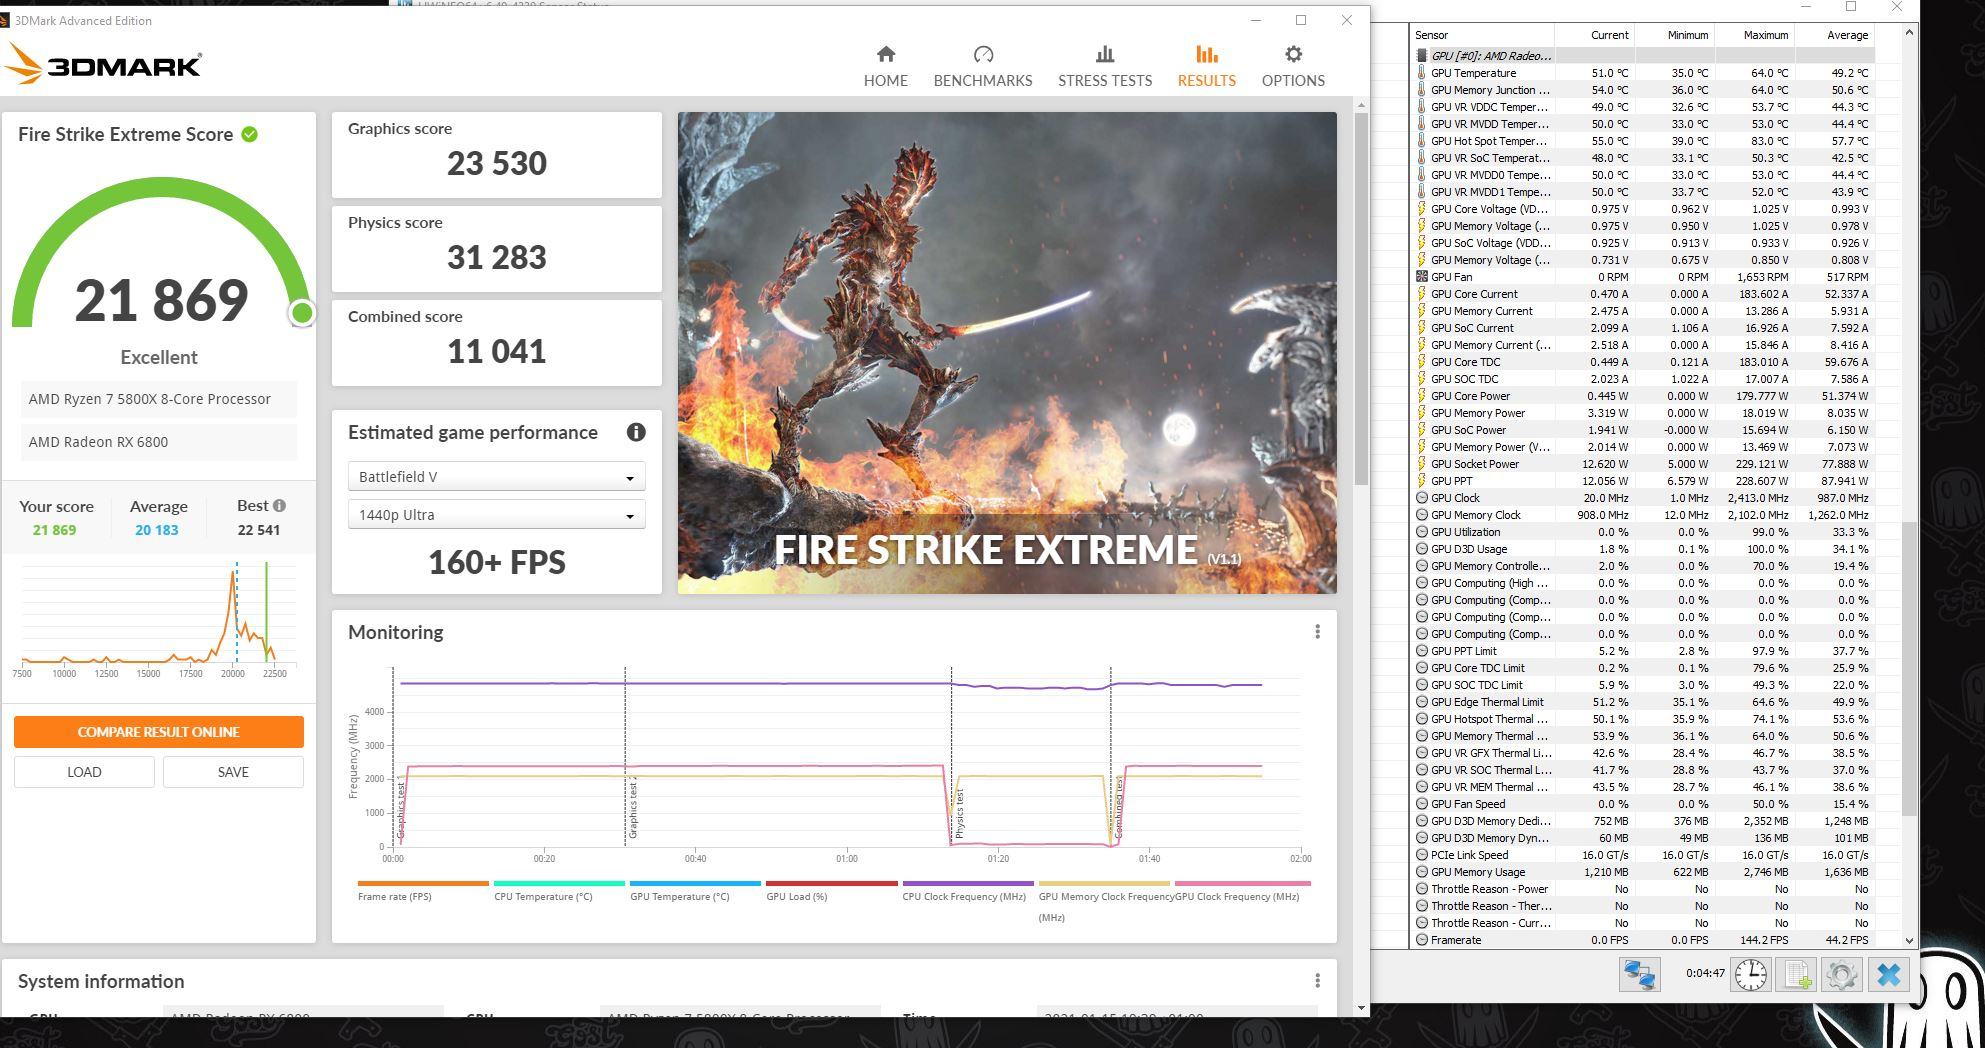Toggle the Frame rate (FPS) legend
This screenshot has height=1048, width=1985.
pos(422,891)
